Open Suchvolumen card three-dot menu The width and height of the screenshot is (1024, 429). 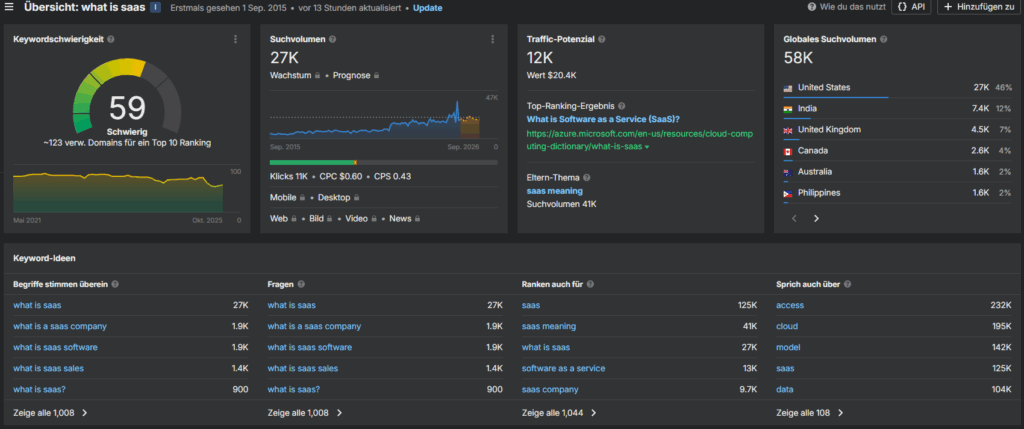click(x=492, y=39)
